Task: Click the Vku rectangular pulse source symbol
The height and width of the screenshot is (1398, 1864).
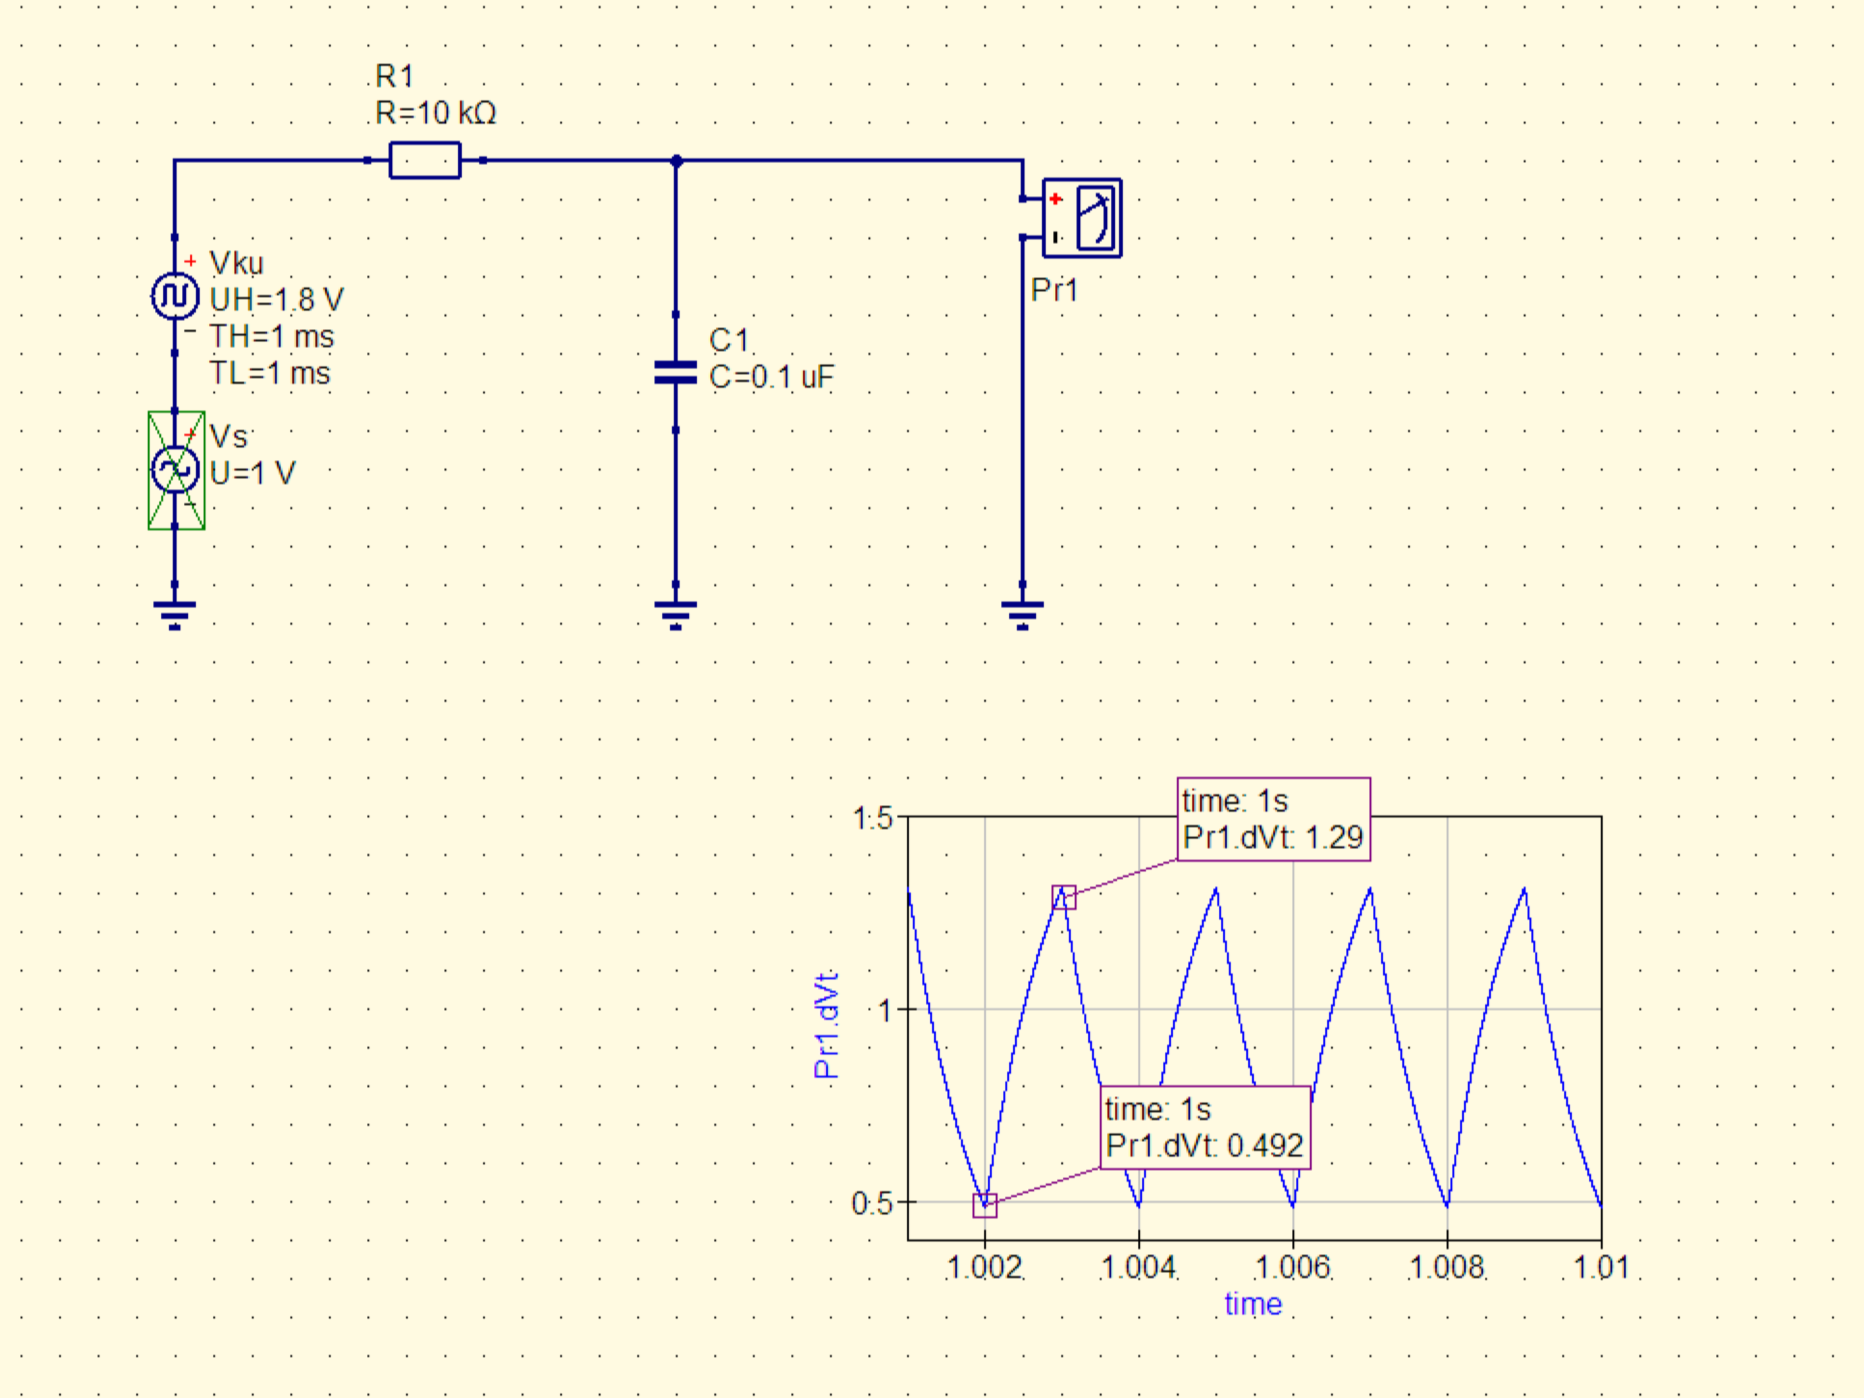Action: tap(175, 297)
